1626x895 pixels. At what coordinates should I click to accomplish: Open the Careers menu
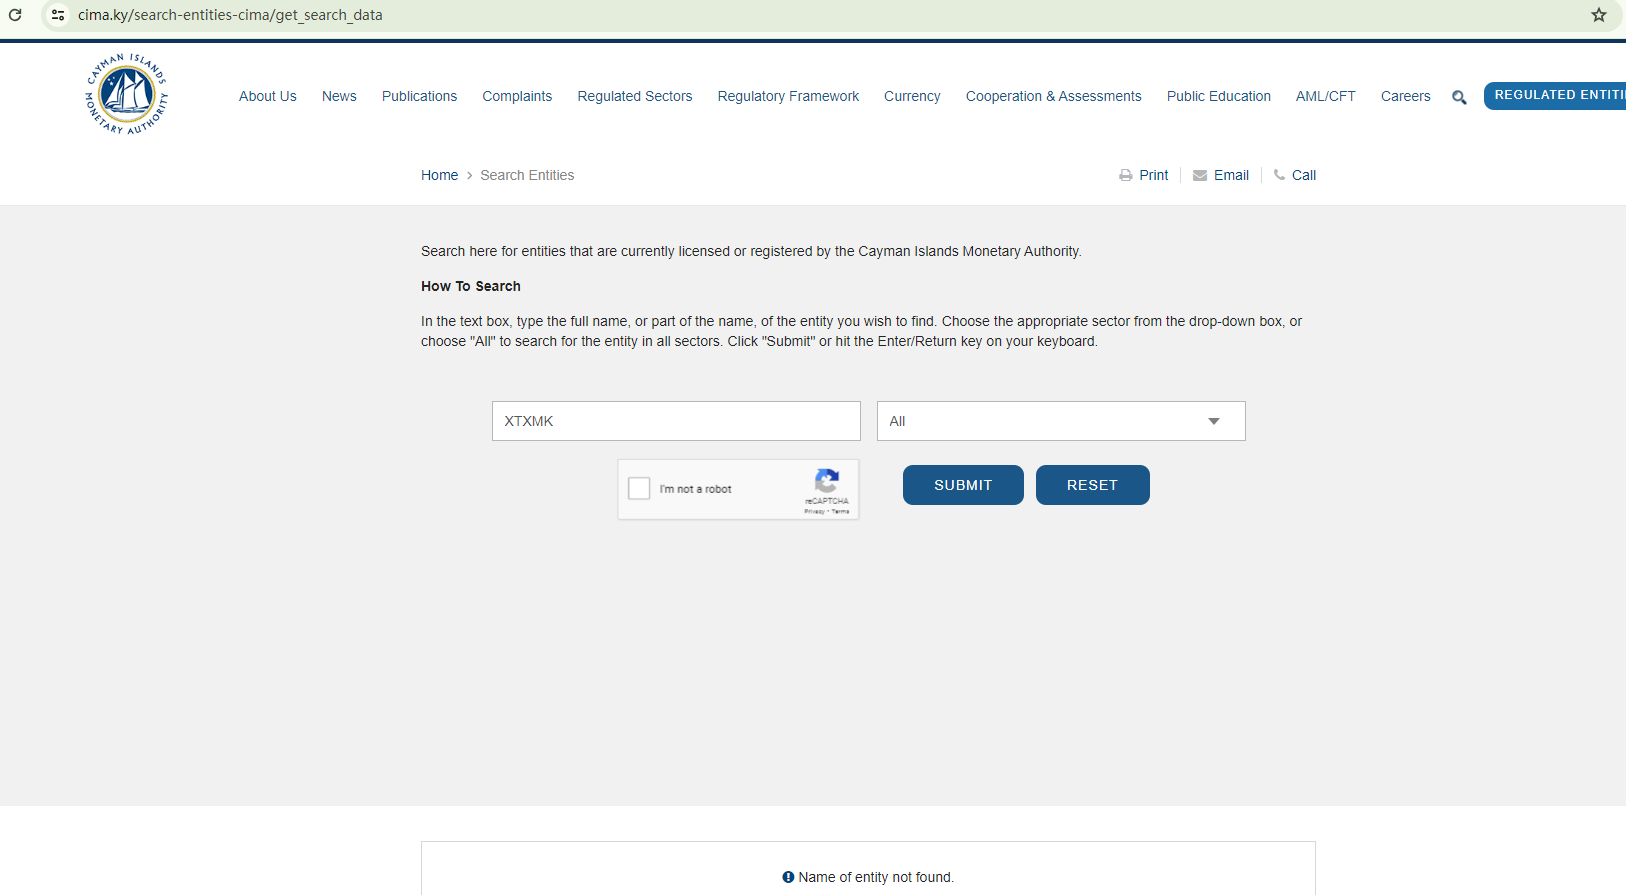click(1406, 96)
